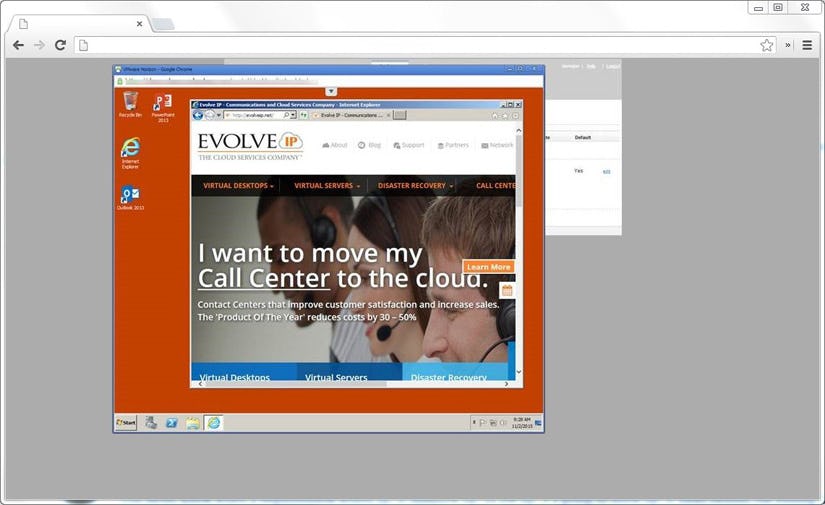Click the IE Home icon
This screenshot has height=505, width=825.
[x=495, y=116]
